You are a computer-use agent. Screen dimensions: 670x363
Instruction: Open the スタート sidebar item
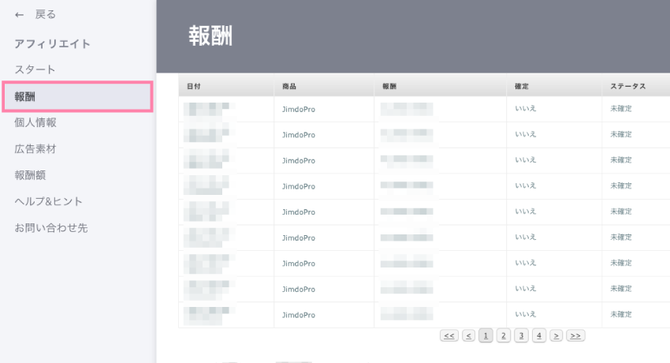click(x=35, y=70)
